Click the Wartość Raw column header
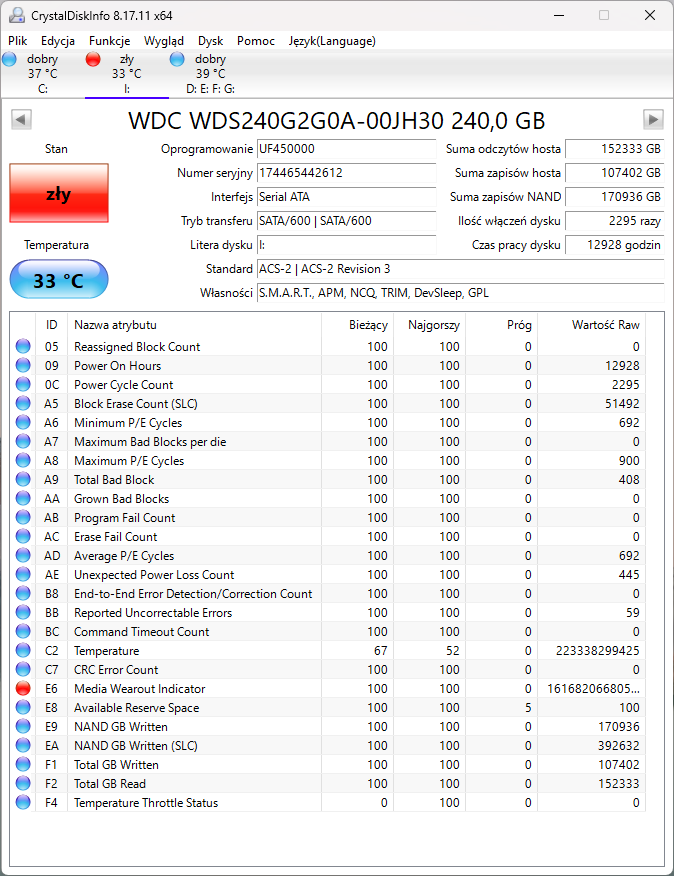This screenshot has width=674, height=876. 591,325
